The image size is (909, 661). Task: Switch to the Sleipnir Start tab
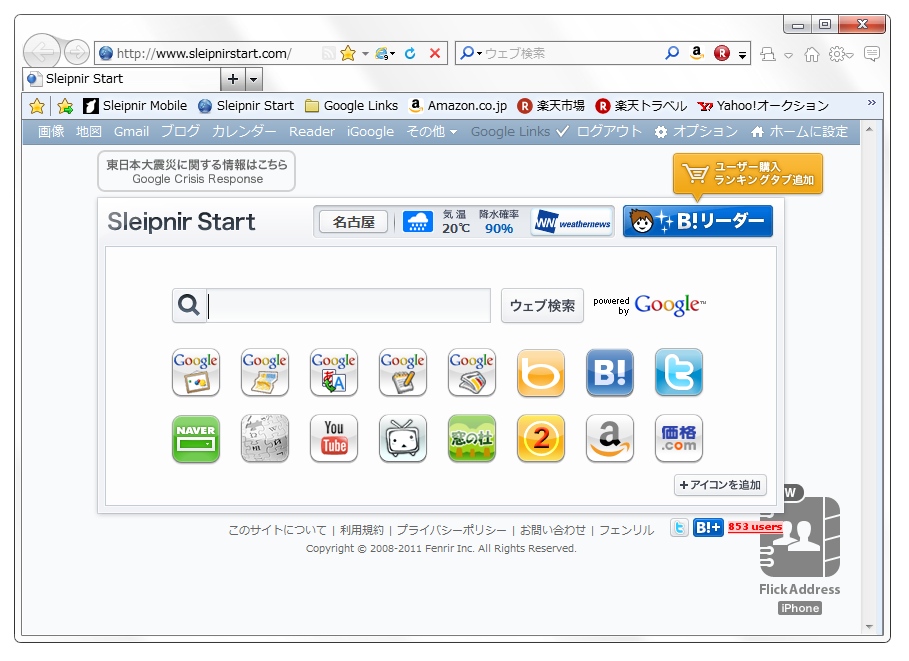coord(122,79)
